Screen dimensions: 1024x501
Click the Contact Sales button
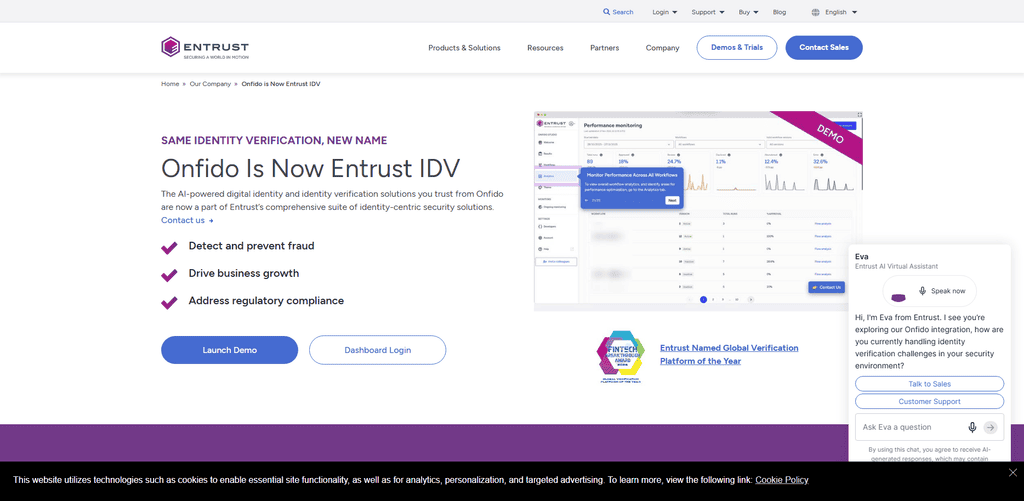824,48
